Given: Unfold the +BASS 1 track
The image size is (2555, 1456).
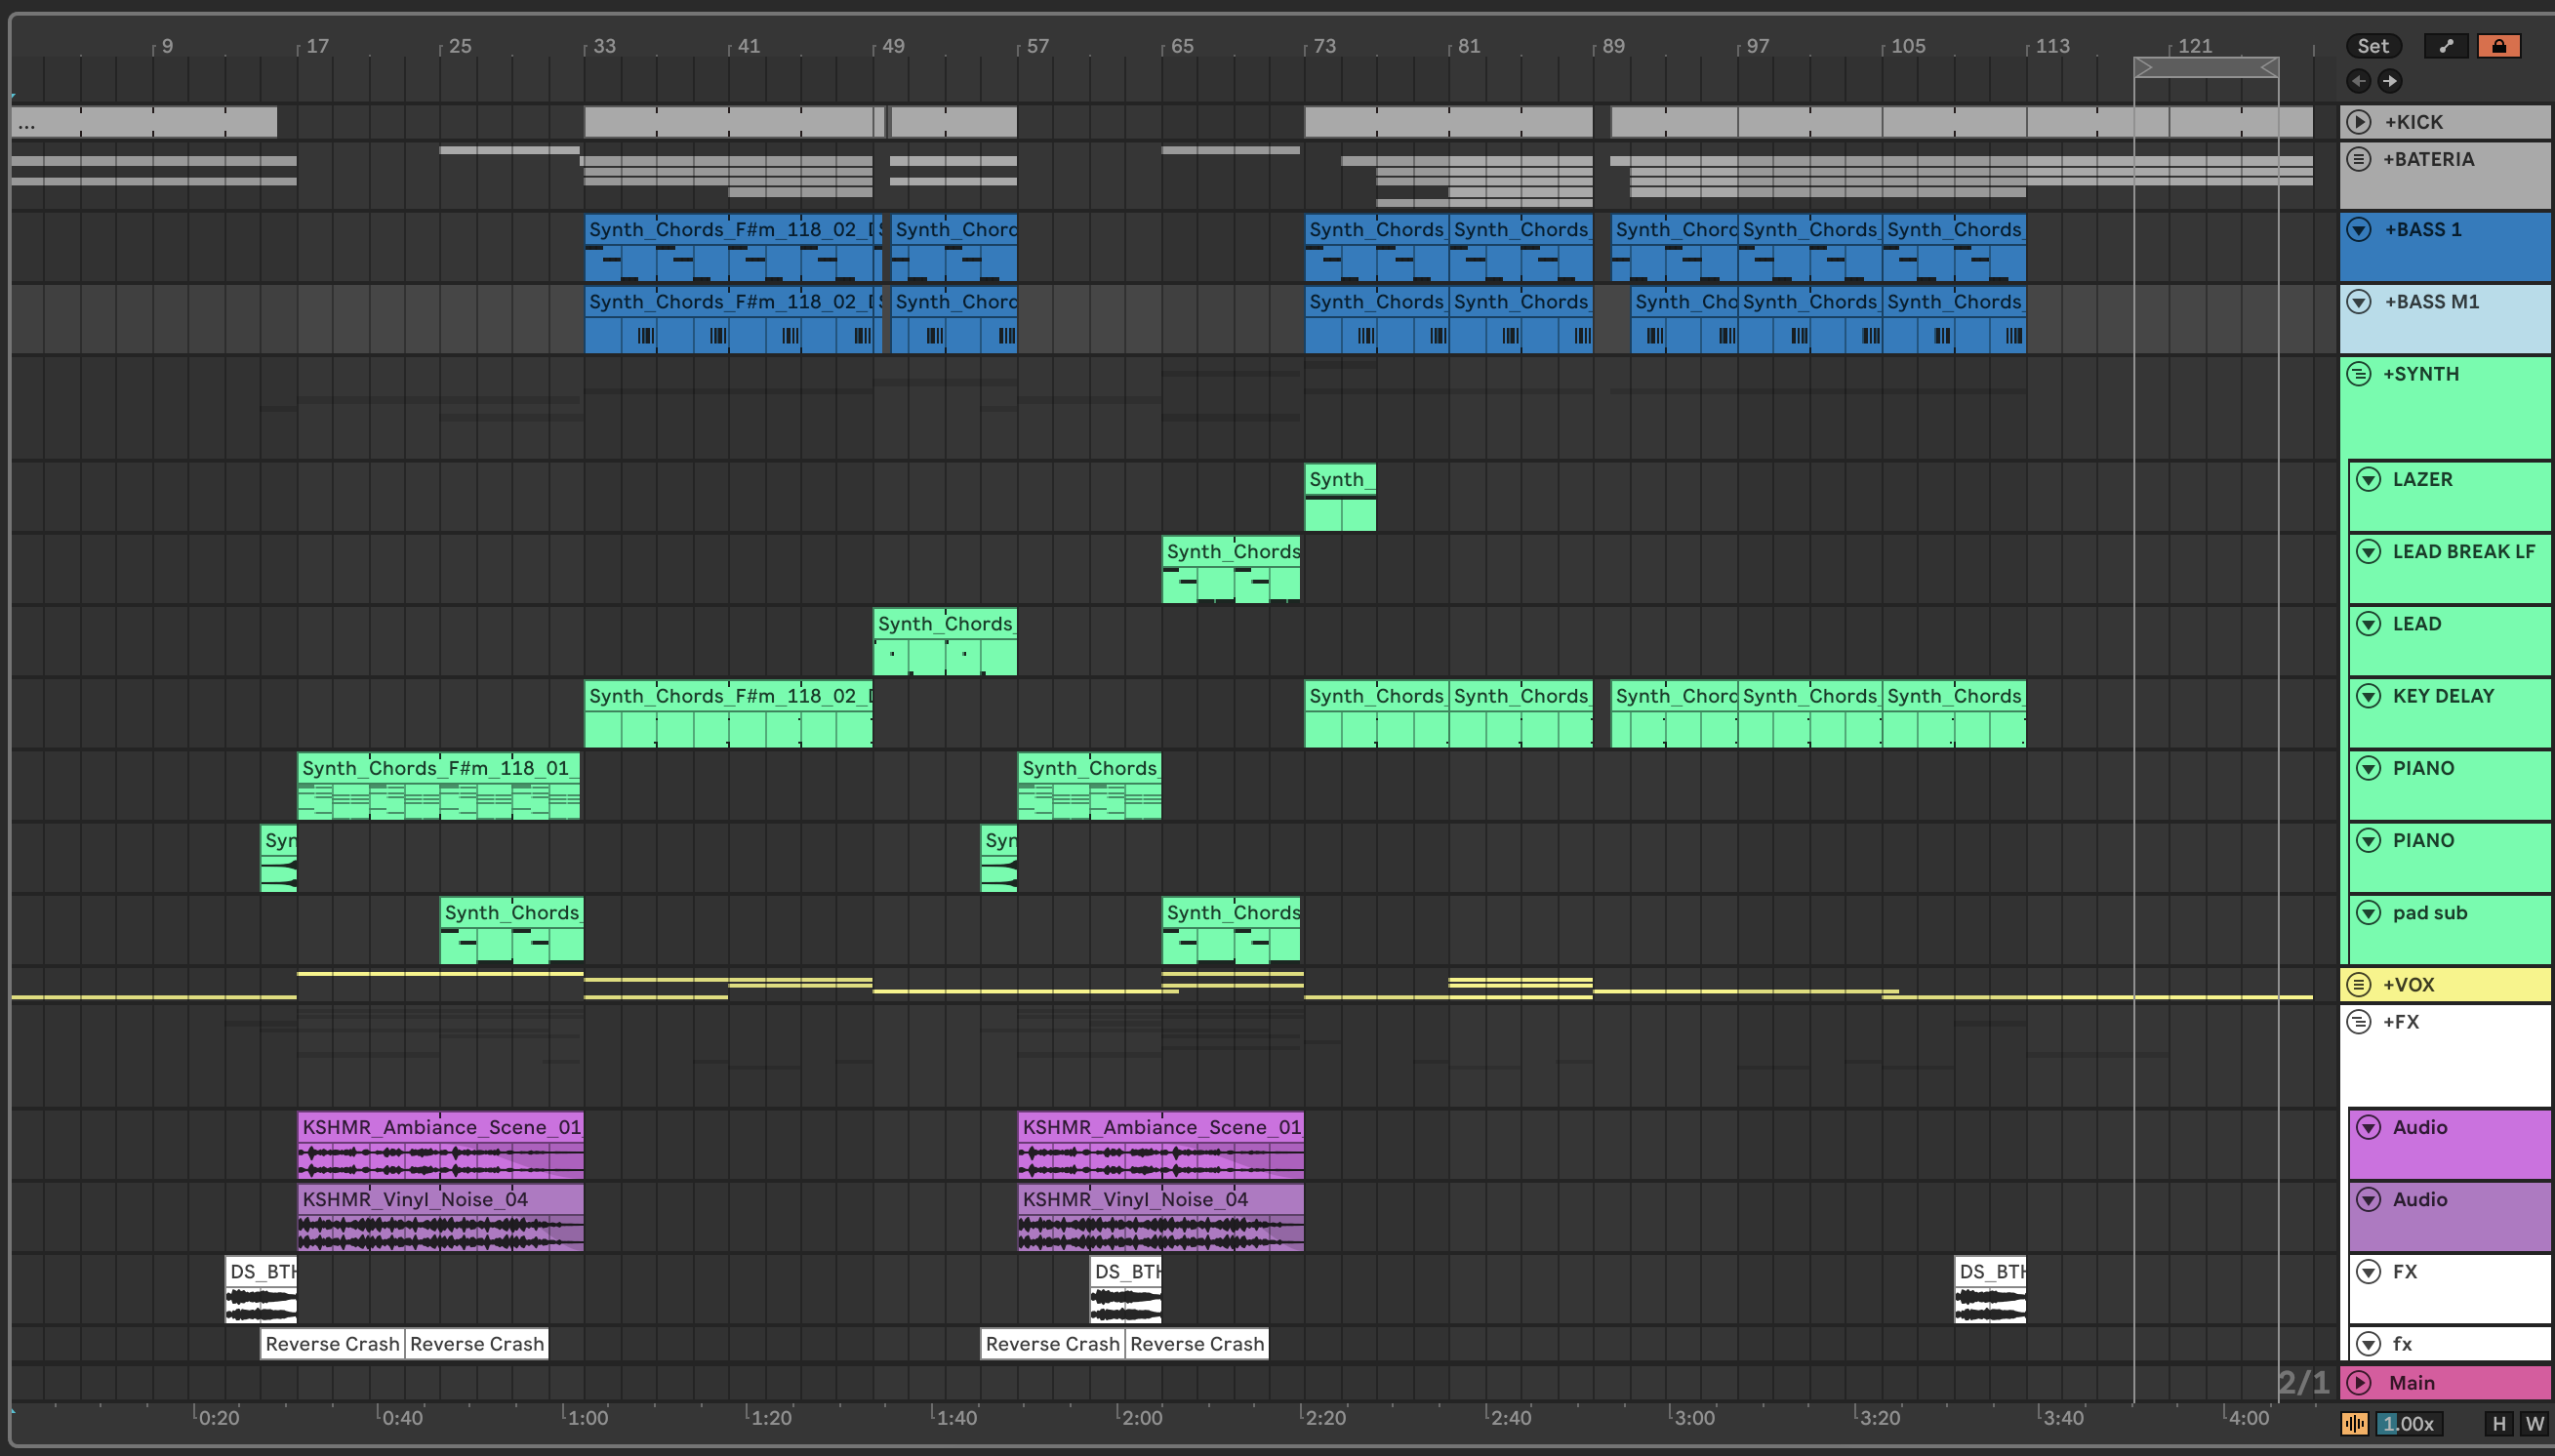Looking at the screenshot, I should click(2359, 229).
